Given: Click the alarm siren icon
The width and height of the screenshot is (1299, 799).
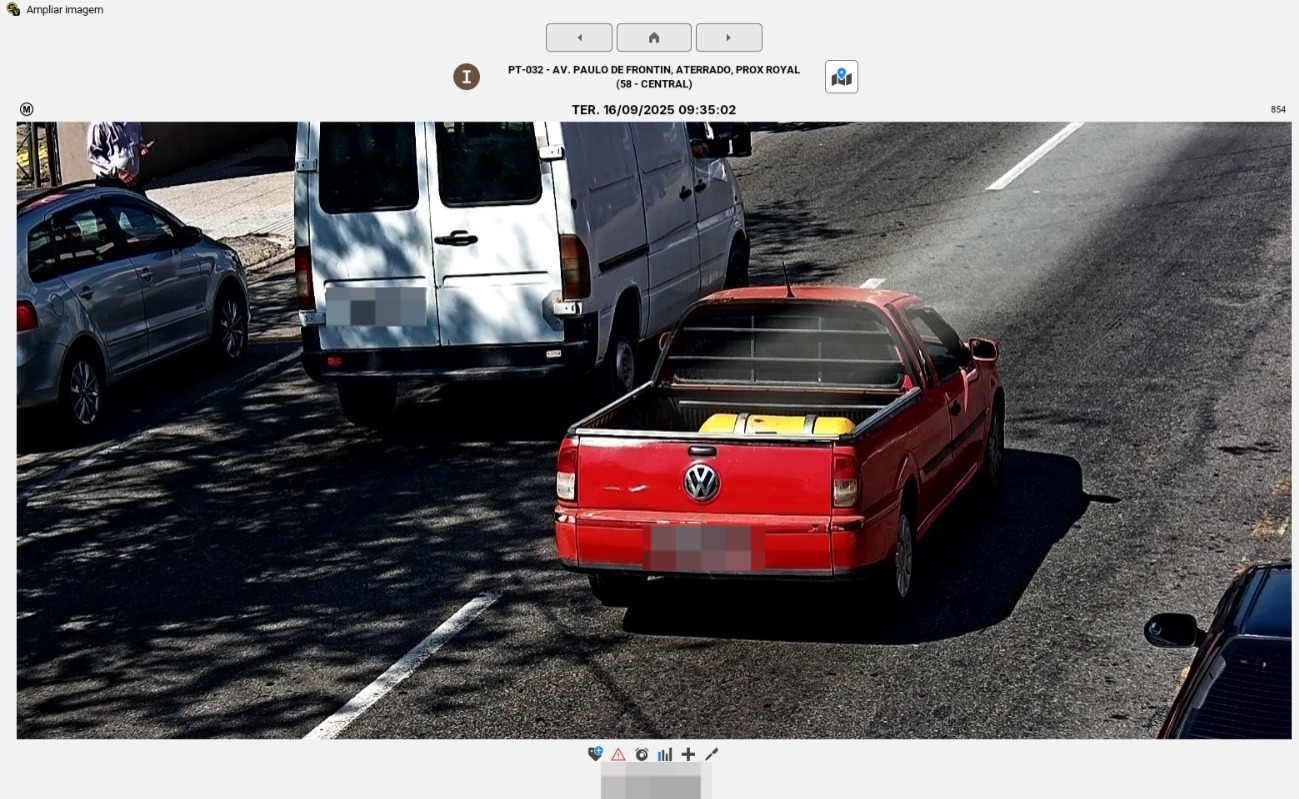Looking at the screenshot, I should tap(641, 754).
